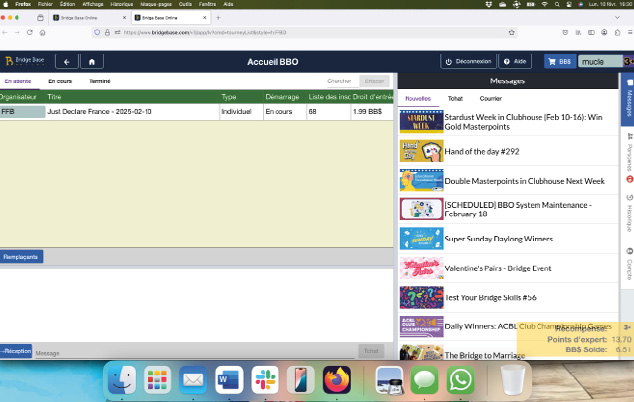Go to BBO home via house icon
The image size is (634, 402).
coord(92,62)
